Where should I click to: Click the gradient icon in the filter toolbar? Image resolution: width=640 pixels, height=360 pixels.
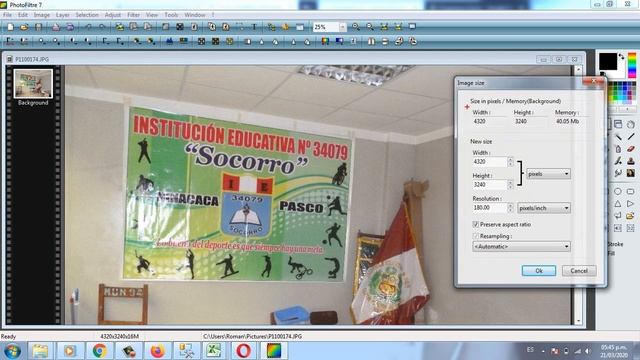339,41
